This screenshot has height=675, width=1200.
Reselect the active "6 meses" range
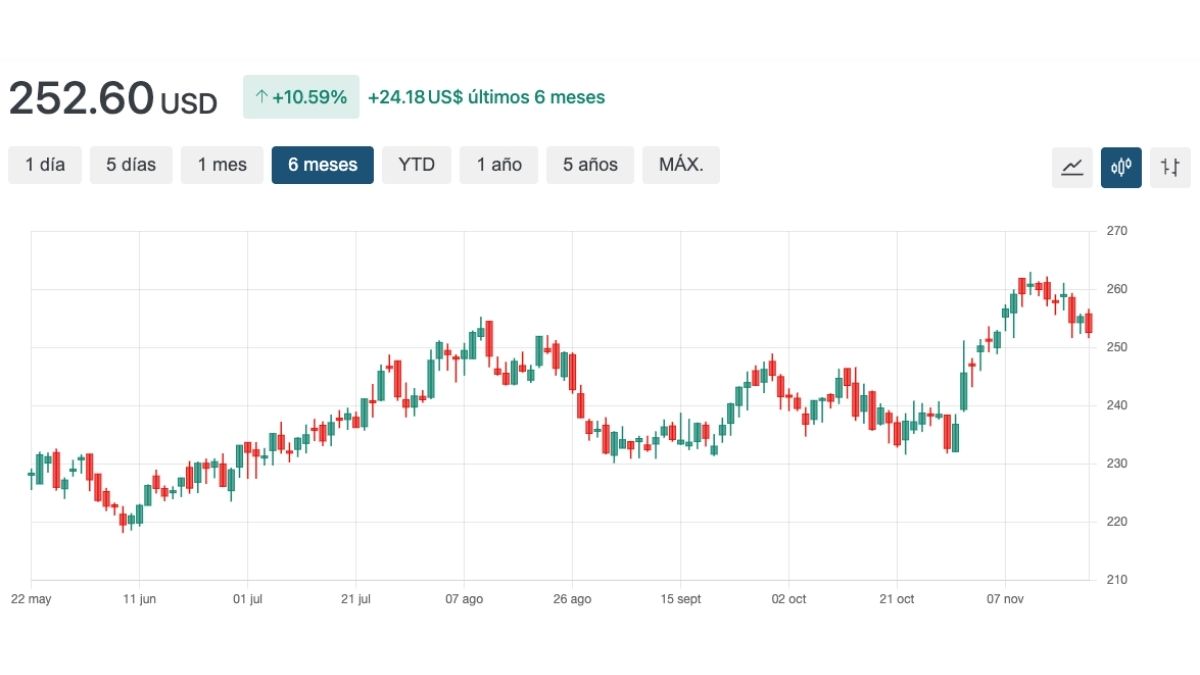point(322,165)
